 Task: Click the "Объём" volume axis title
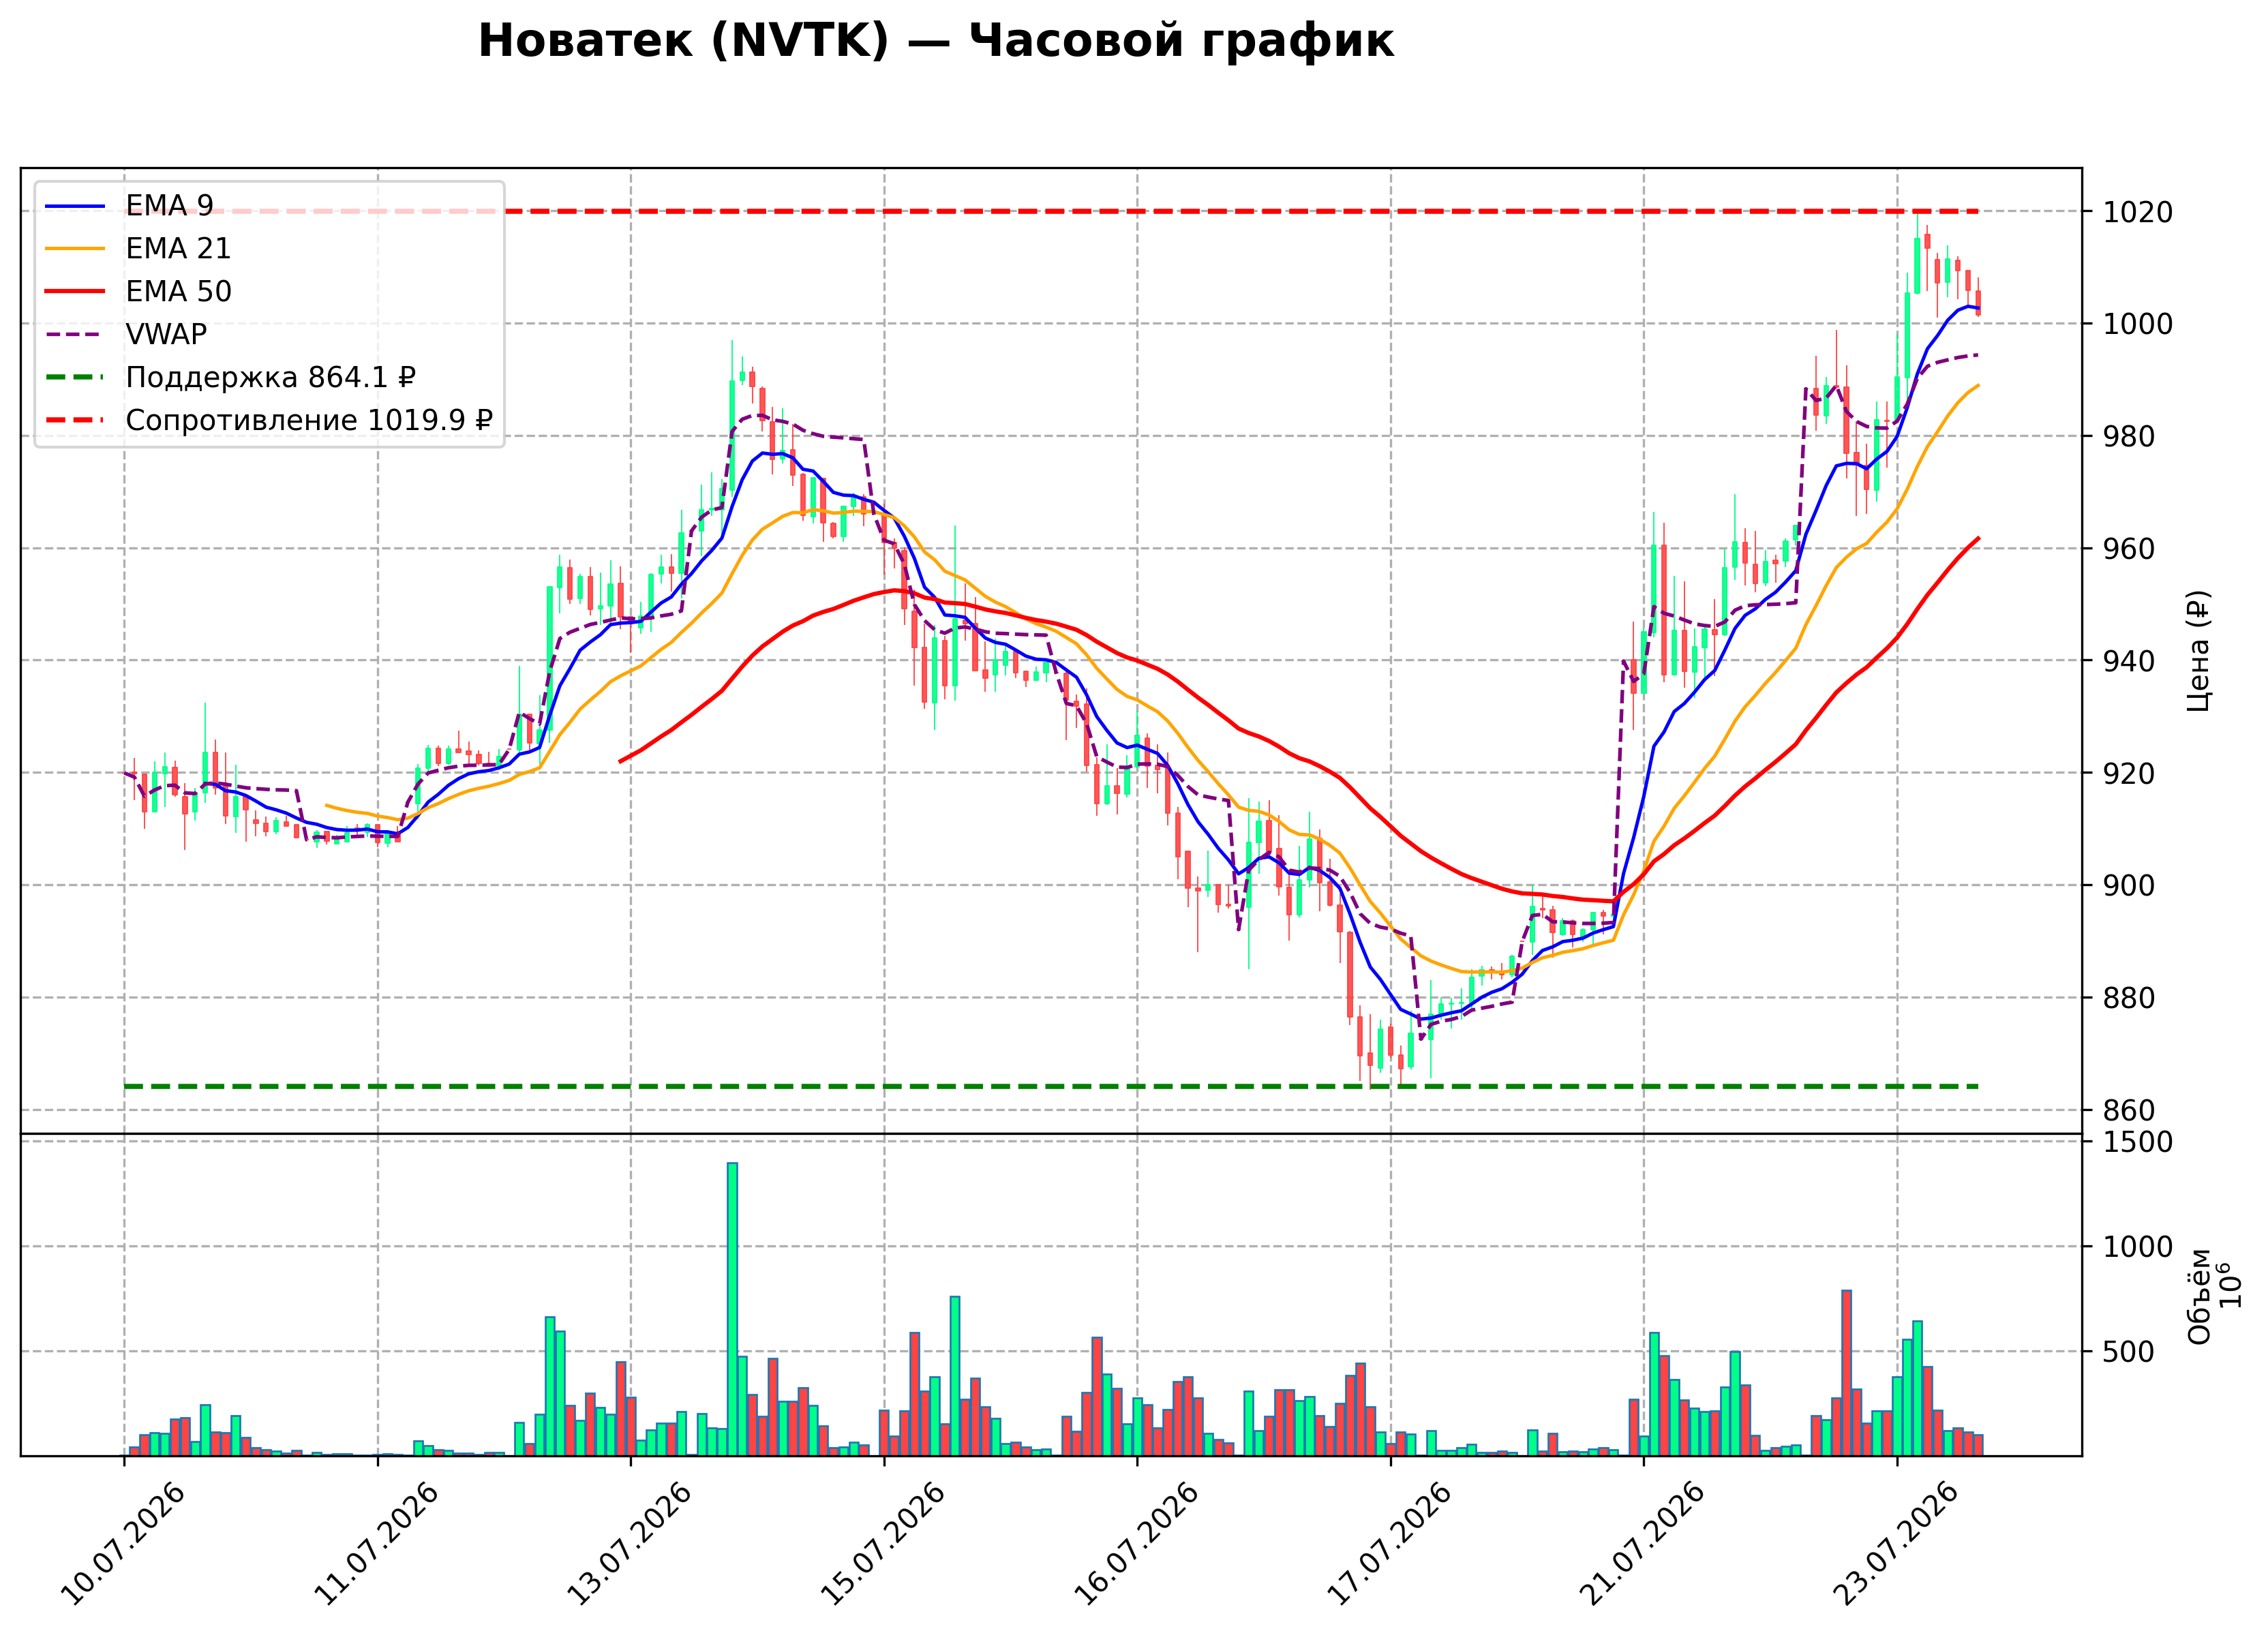pos(2199,1297)
